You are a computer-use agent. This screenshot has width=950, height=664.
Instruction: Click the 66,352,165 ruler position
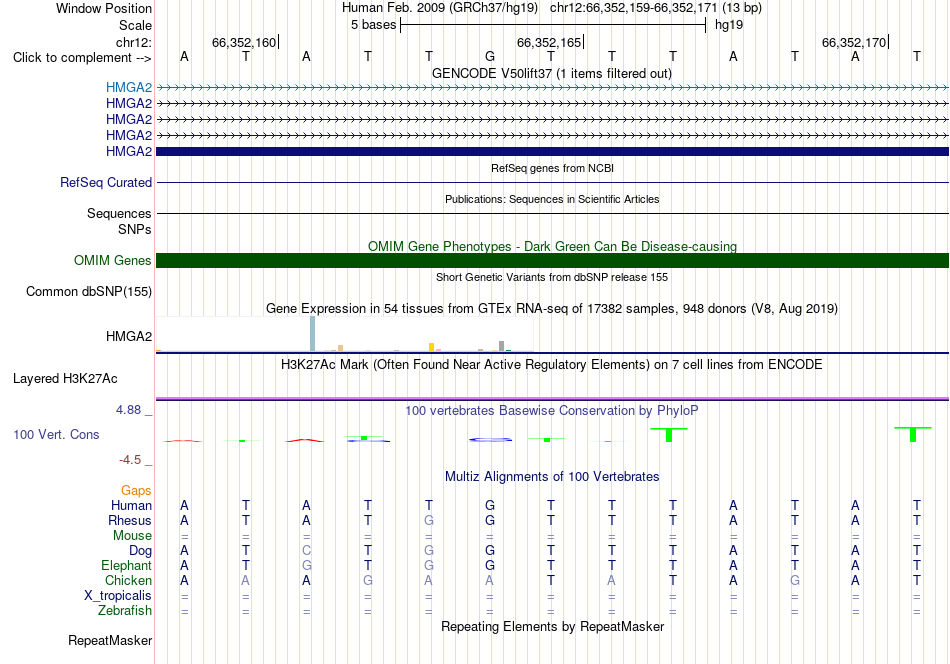(x=548, y=42)
